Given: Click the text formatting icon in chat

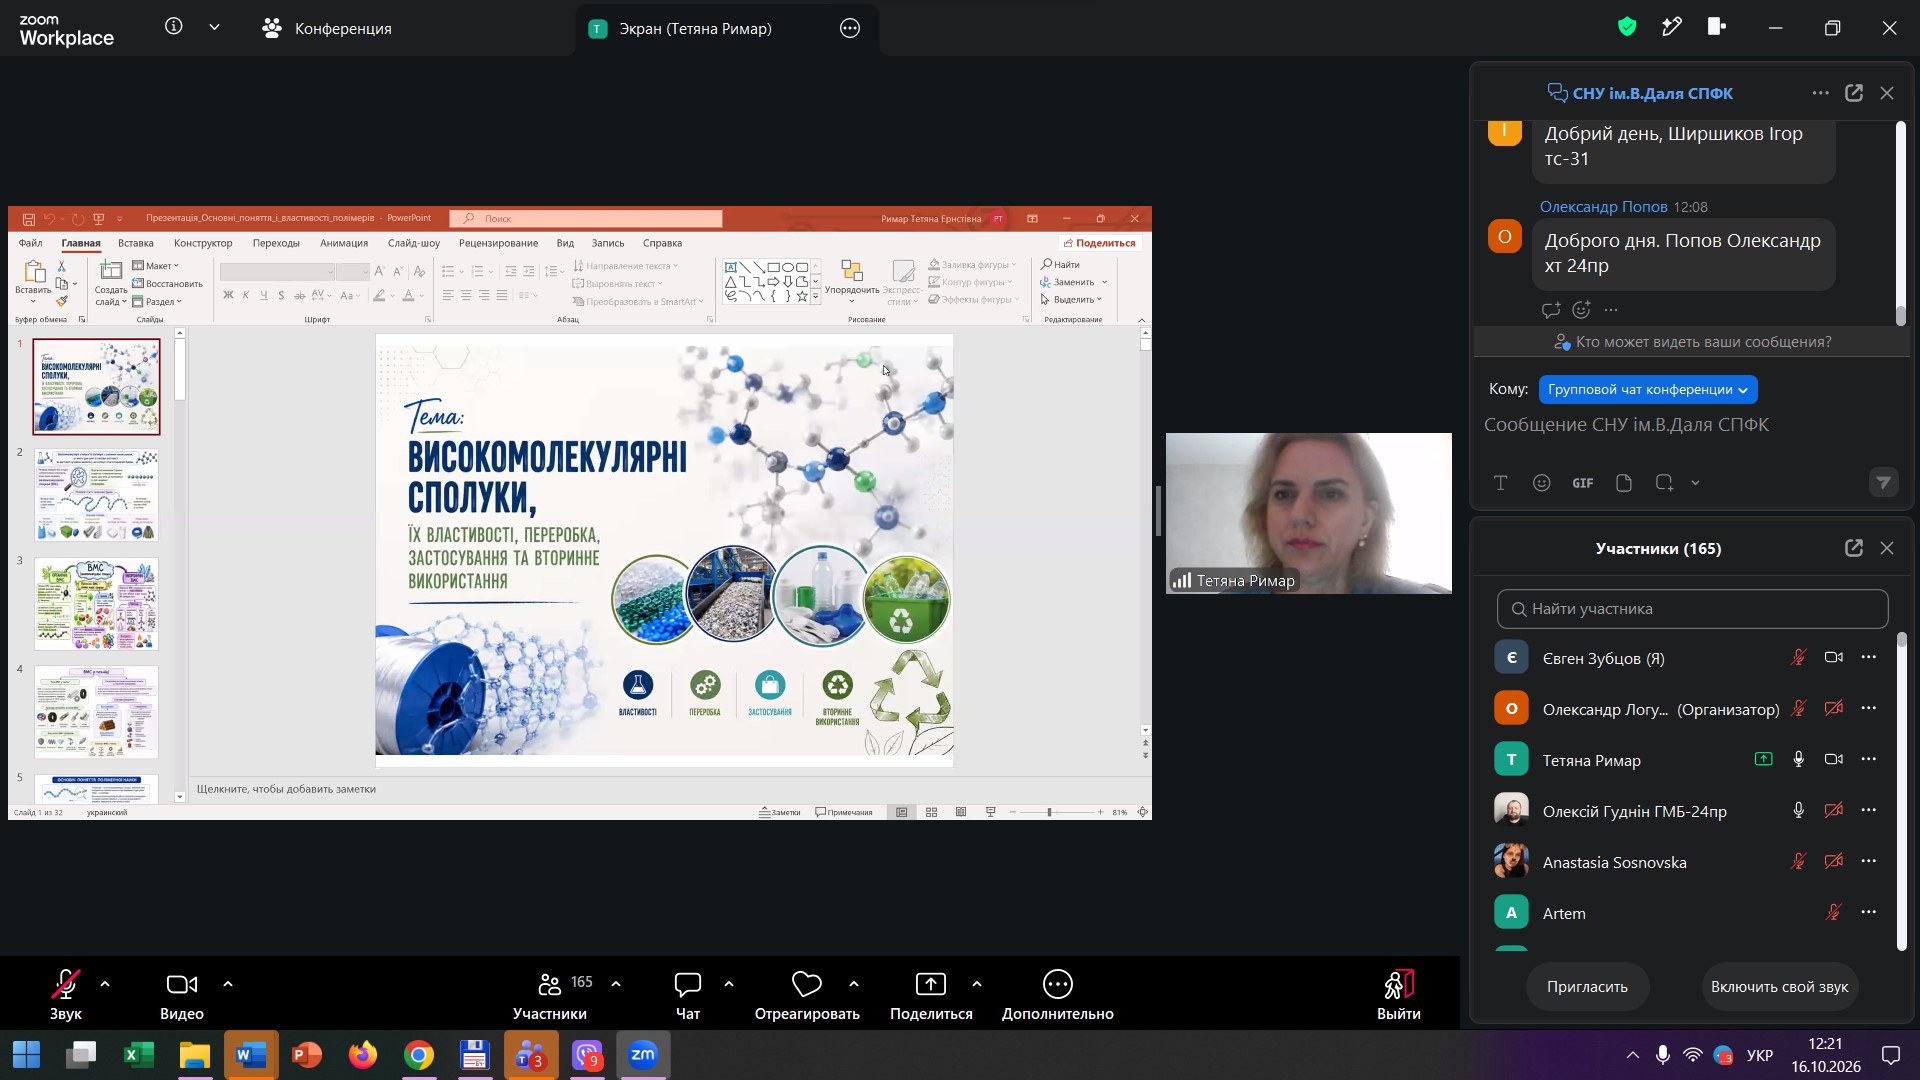Looking at the screenshot, I should pyautogui.click(x=1500, y=483).
